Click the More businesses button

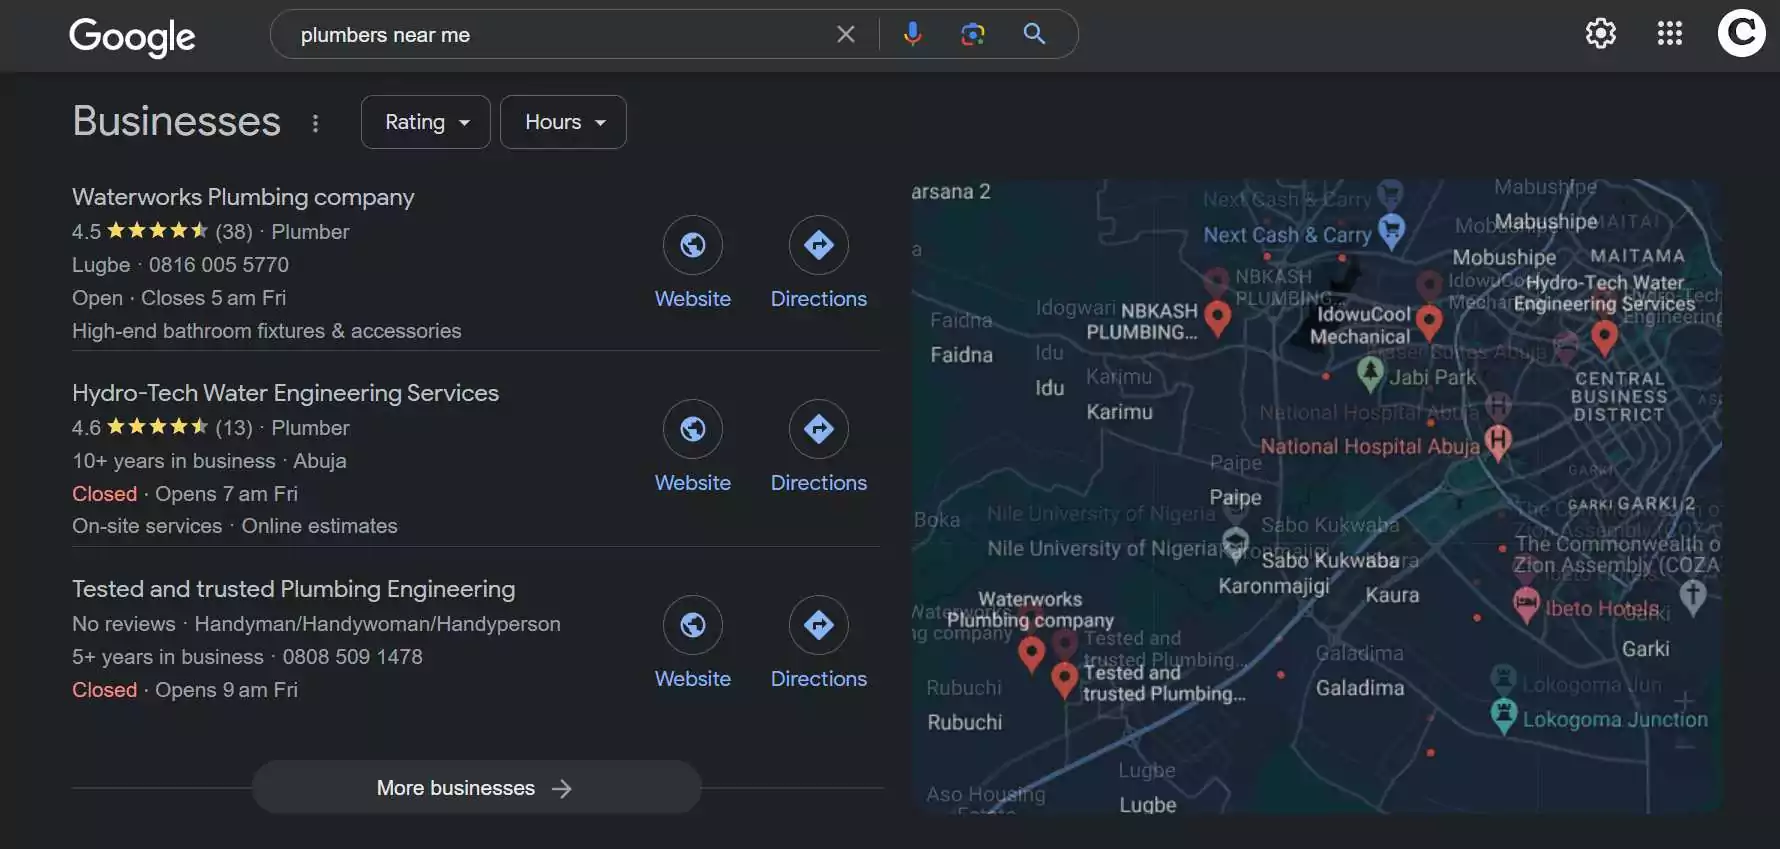[x=476, y=788]
